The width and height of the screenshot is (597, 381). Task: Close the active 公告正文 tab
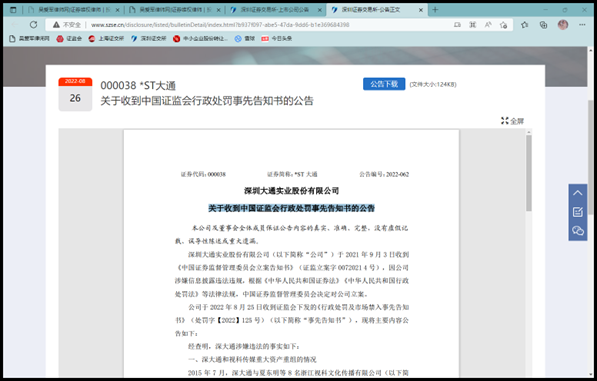[x=421, y=10]
